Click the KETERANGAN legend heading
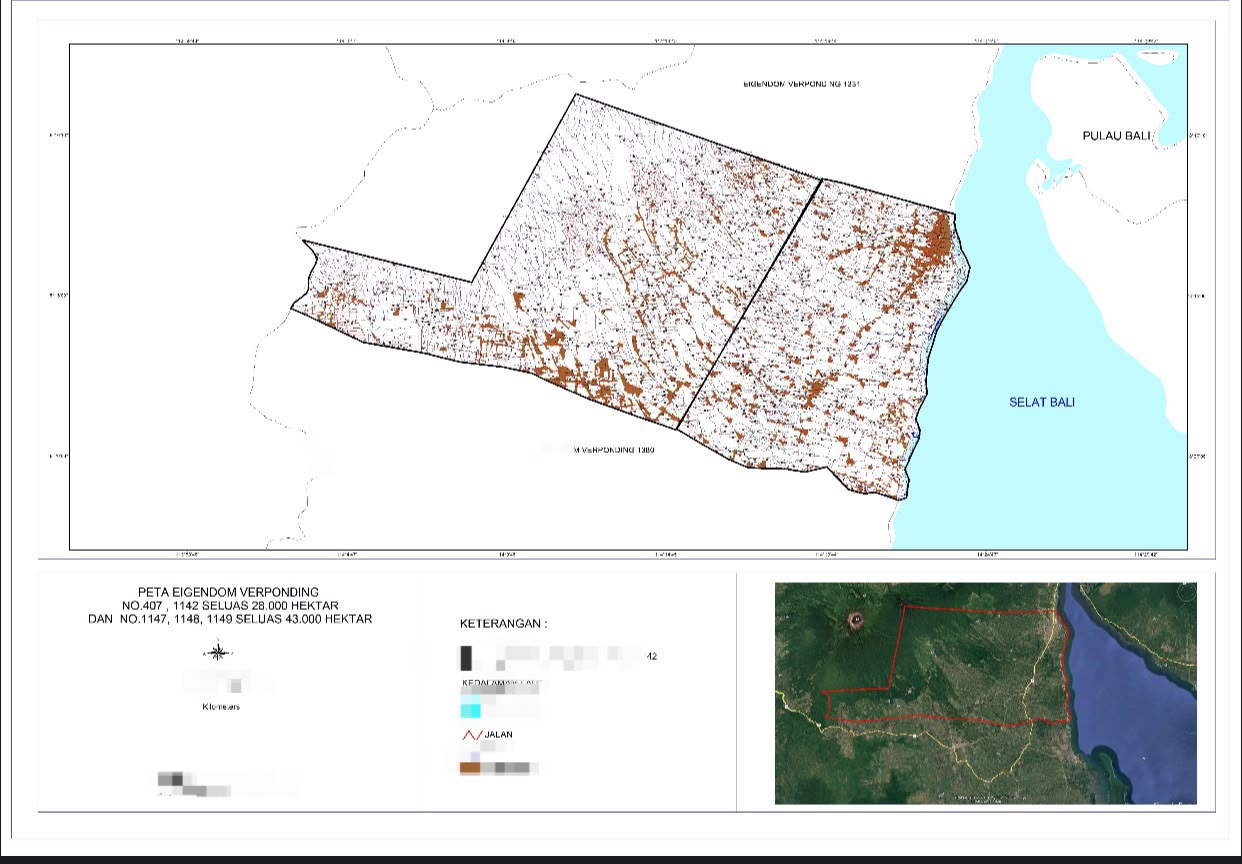The image size is (1242, 864). [x=504, y=624]
